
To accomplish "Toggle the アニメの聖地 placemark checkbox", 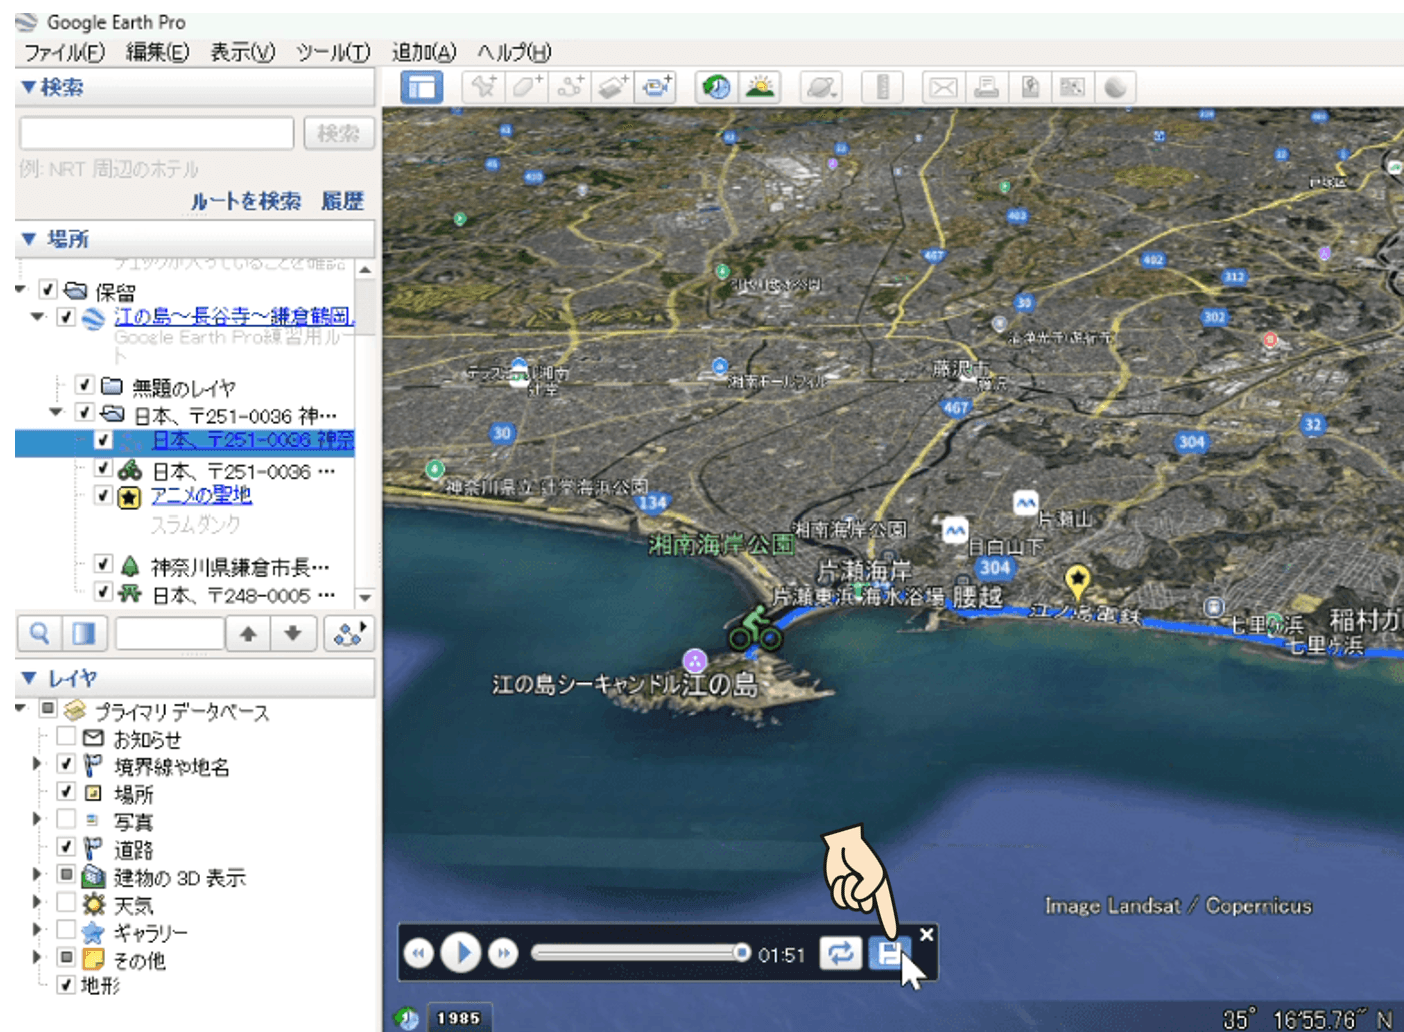I will [103, 495].
